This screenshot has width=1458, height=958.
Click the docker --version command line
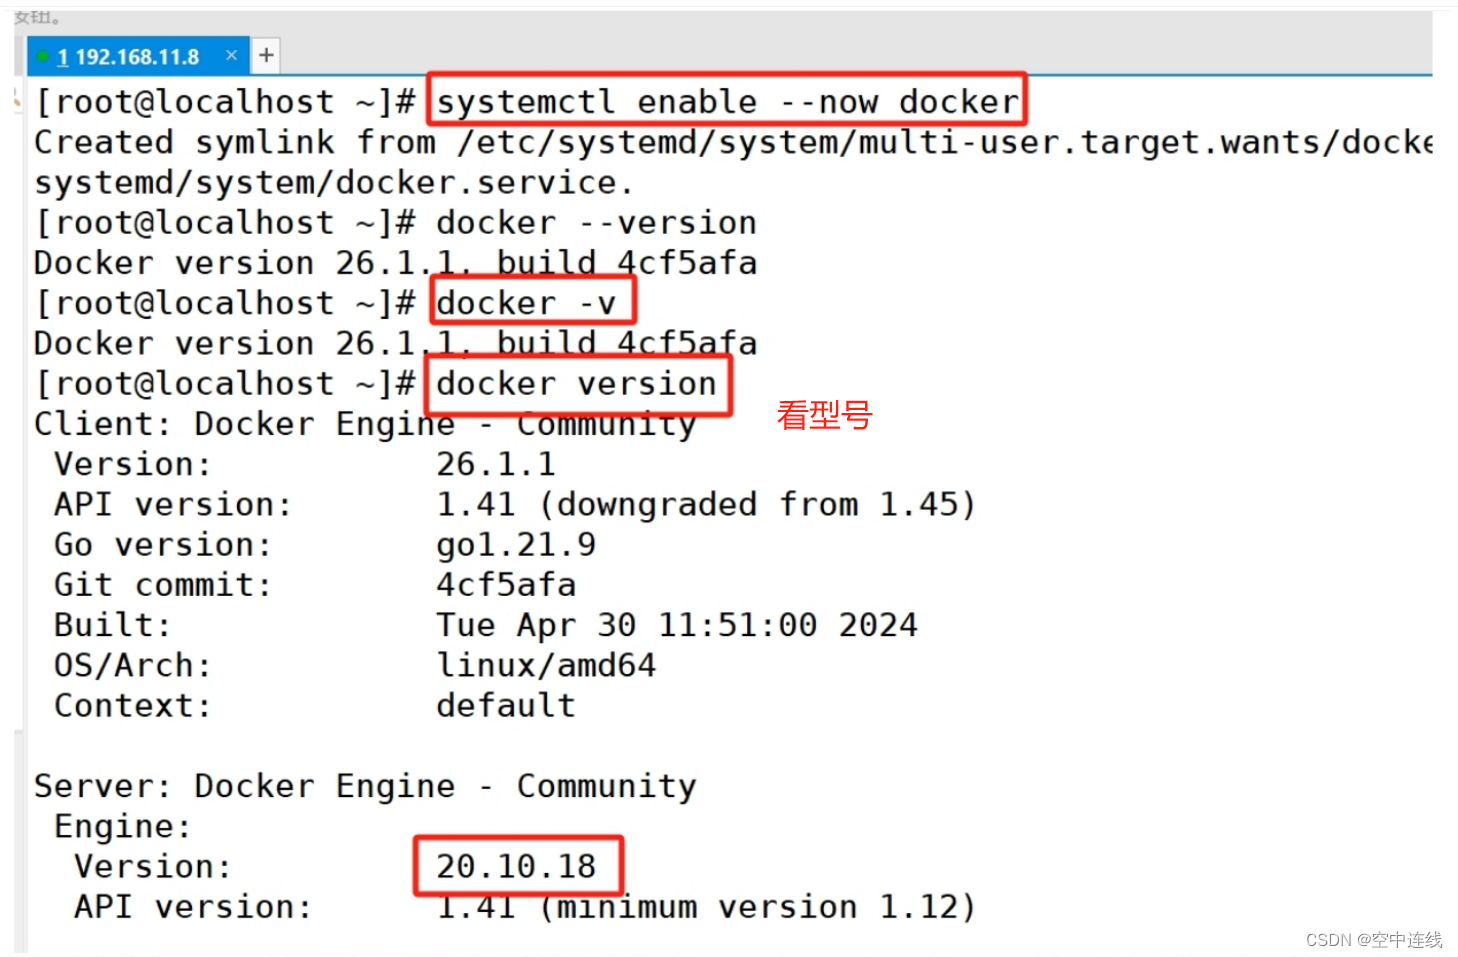point(595,221)
